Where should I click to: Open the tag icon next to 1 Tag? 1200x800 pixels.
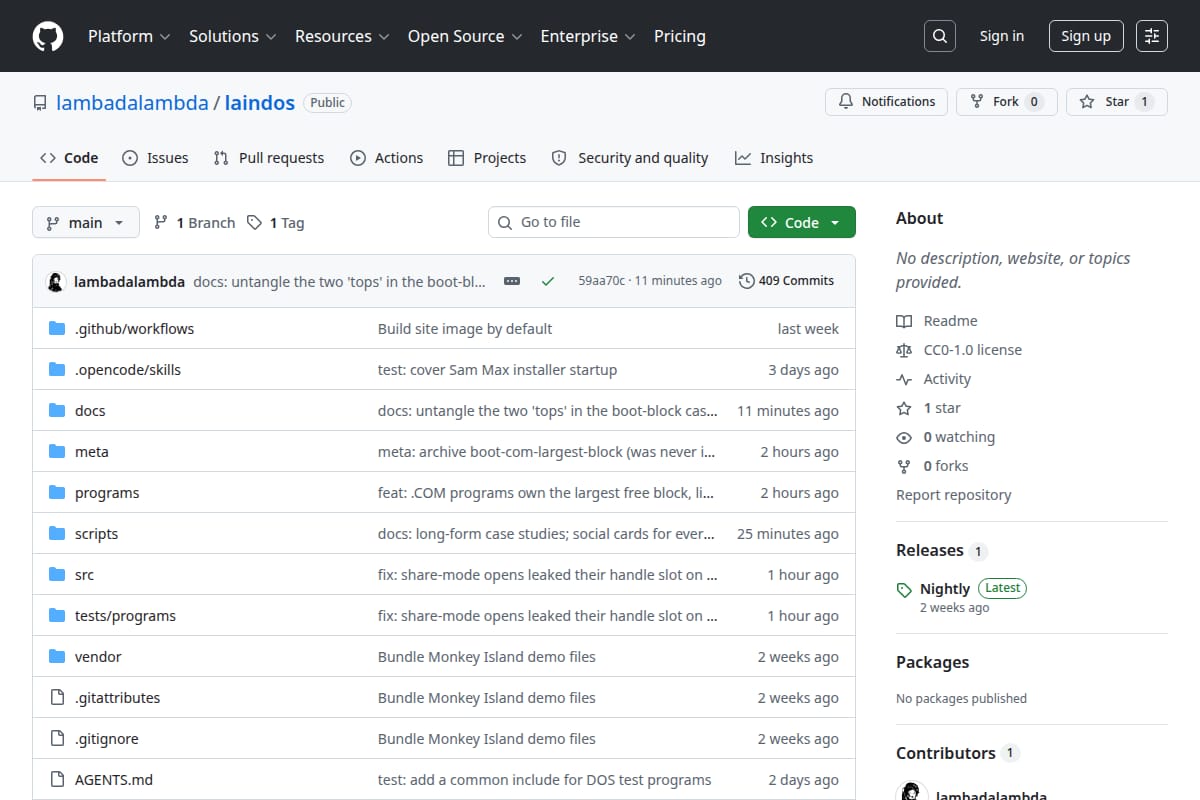(x=255, y=222)
